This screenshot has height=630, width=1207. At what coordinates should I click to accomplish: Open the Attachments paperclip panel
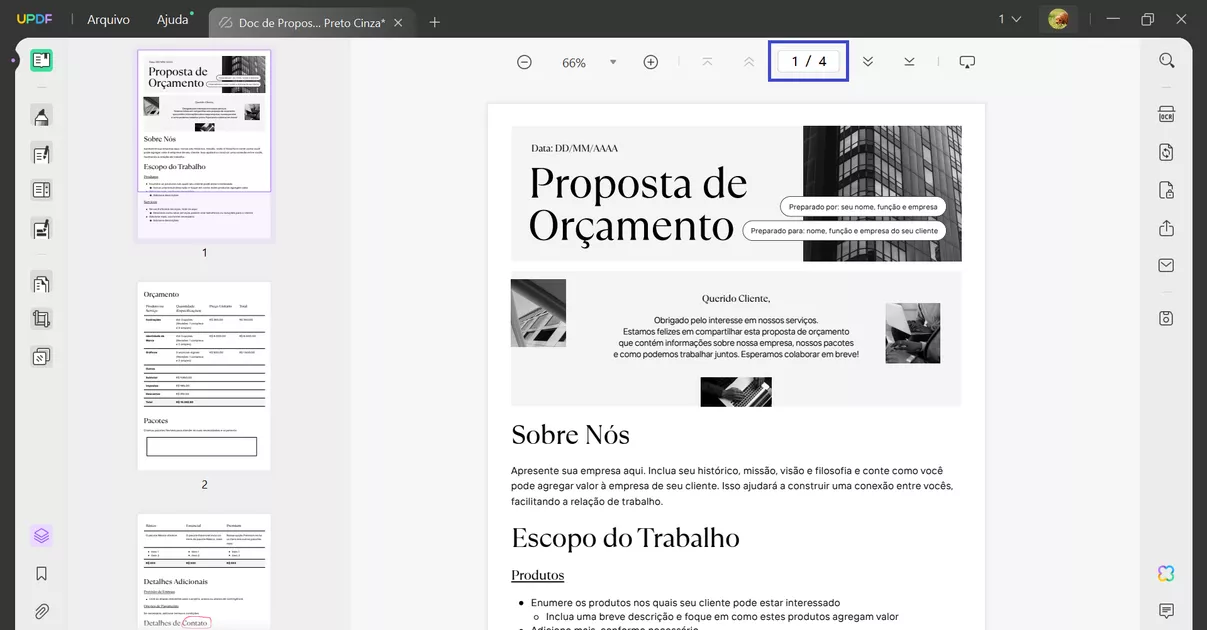(41, 611)
